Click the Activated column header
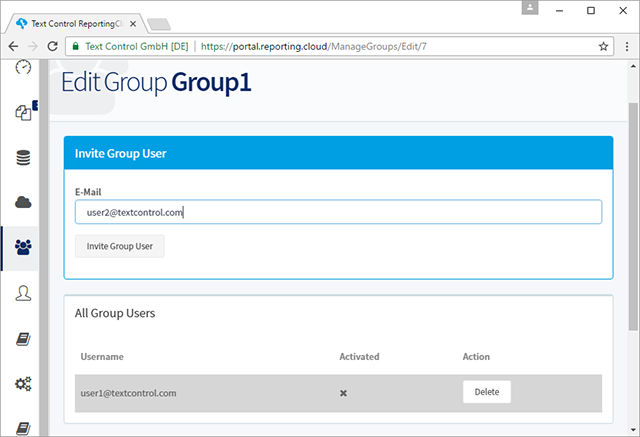This screenshot has width=640, height=437. 359,357
